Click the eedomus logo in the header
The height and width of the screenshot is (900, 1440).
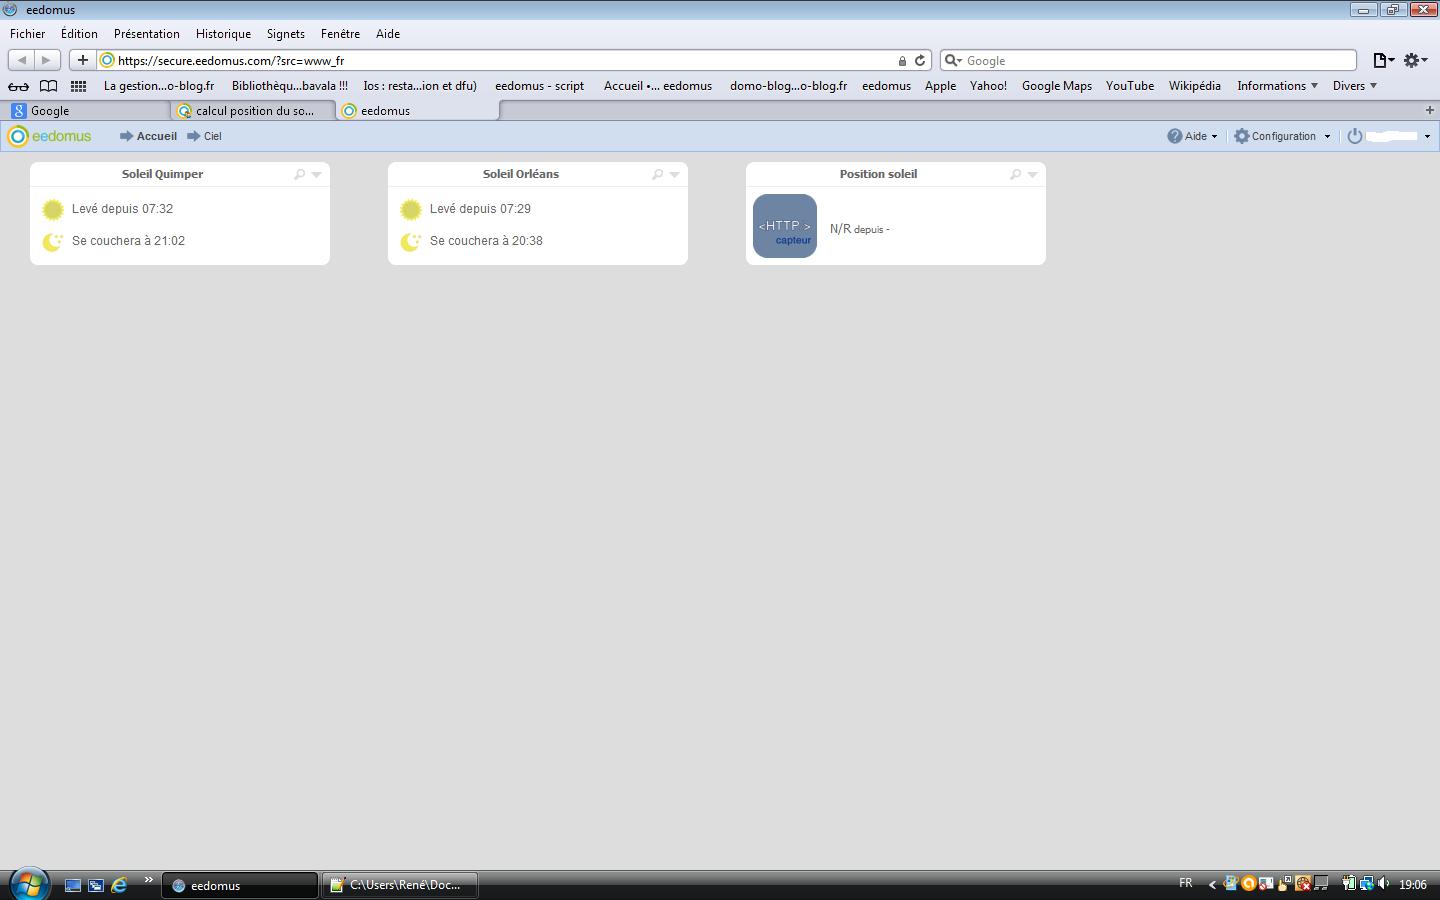(50, 136)
